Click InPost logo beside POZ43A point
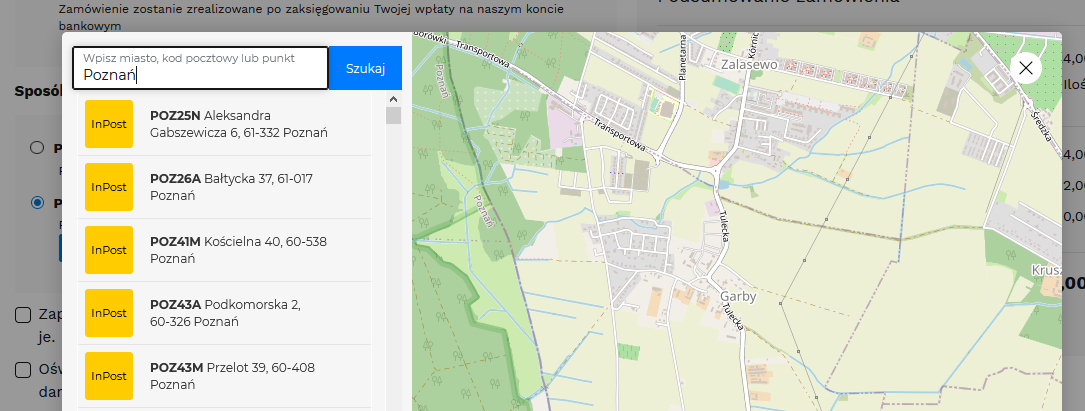Image resolution: width=1085 pixels, height=411 pixels. (x=109, y=313)
